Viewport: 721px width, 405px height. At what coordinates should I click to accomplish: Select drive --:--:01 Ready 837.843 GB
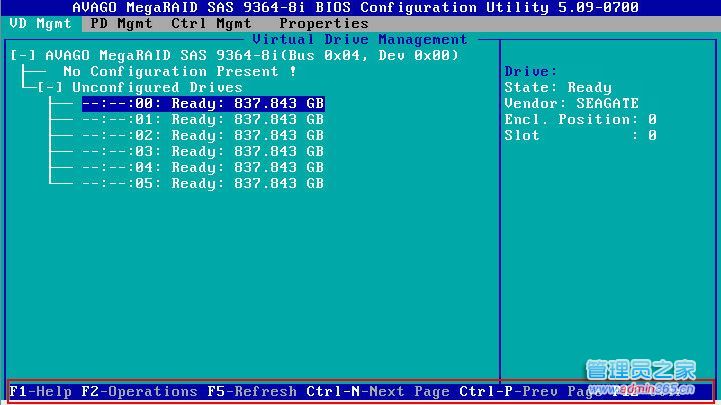coord(203,120)
